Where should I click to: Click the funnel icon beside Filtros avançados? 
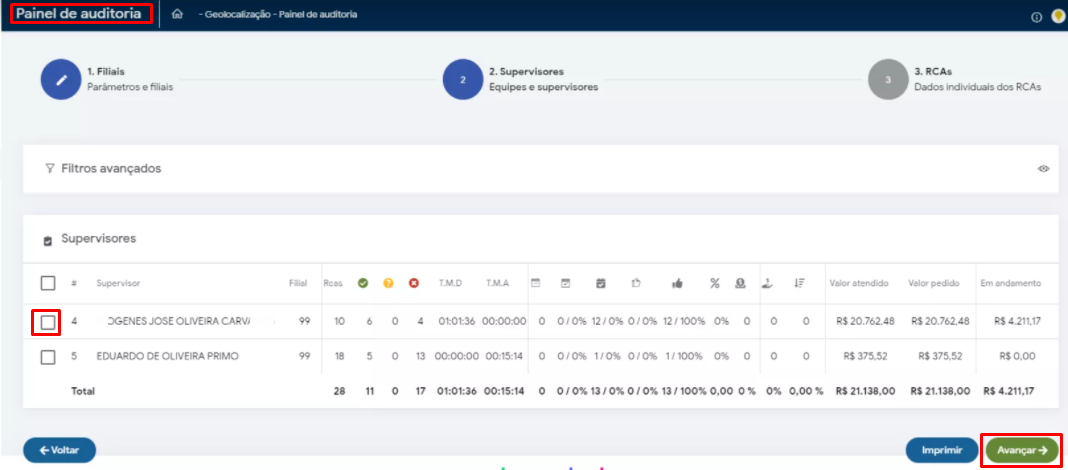49,168
